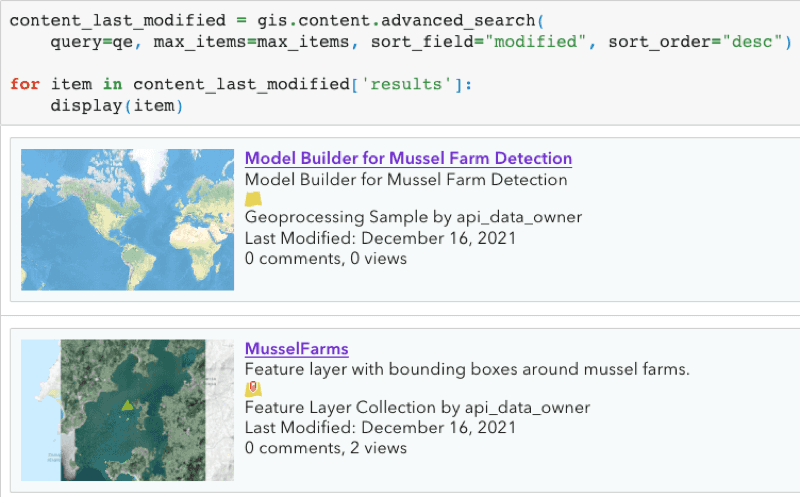
Task: Click the MusselFarms satellite imagery thumbnail
Action: pyautogui.click(x=127, y=409)
